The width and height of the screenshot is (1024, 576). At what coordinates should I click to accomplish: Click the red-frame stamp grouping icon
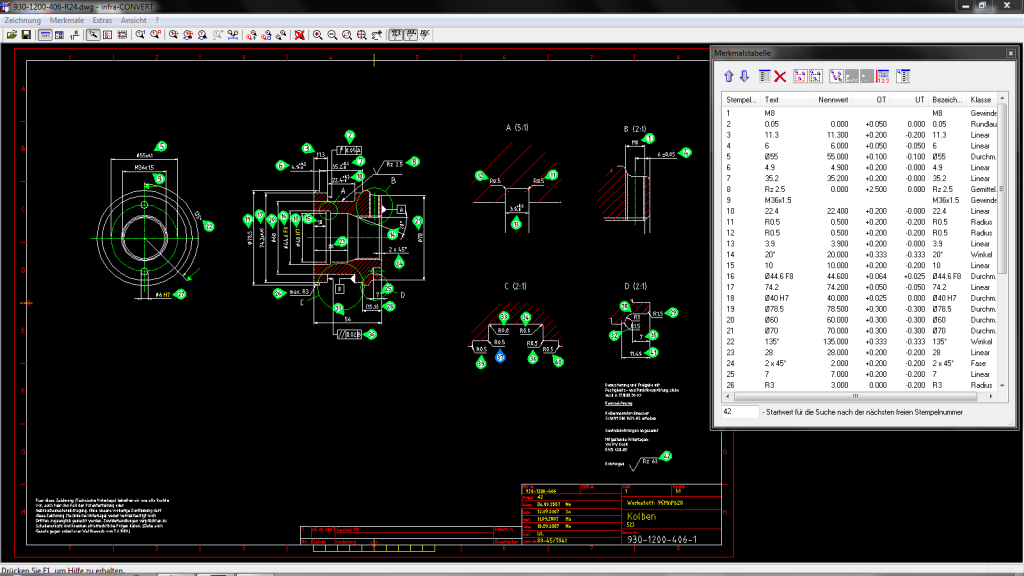pyautogui.click(x=800, y=76)
